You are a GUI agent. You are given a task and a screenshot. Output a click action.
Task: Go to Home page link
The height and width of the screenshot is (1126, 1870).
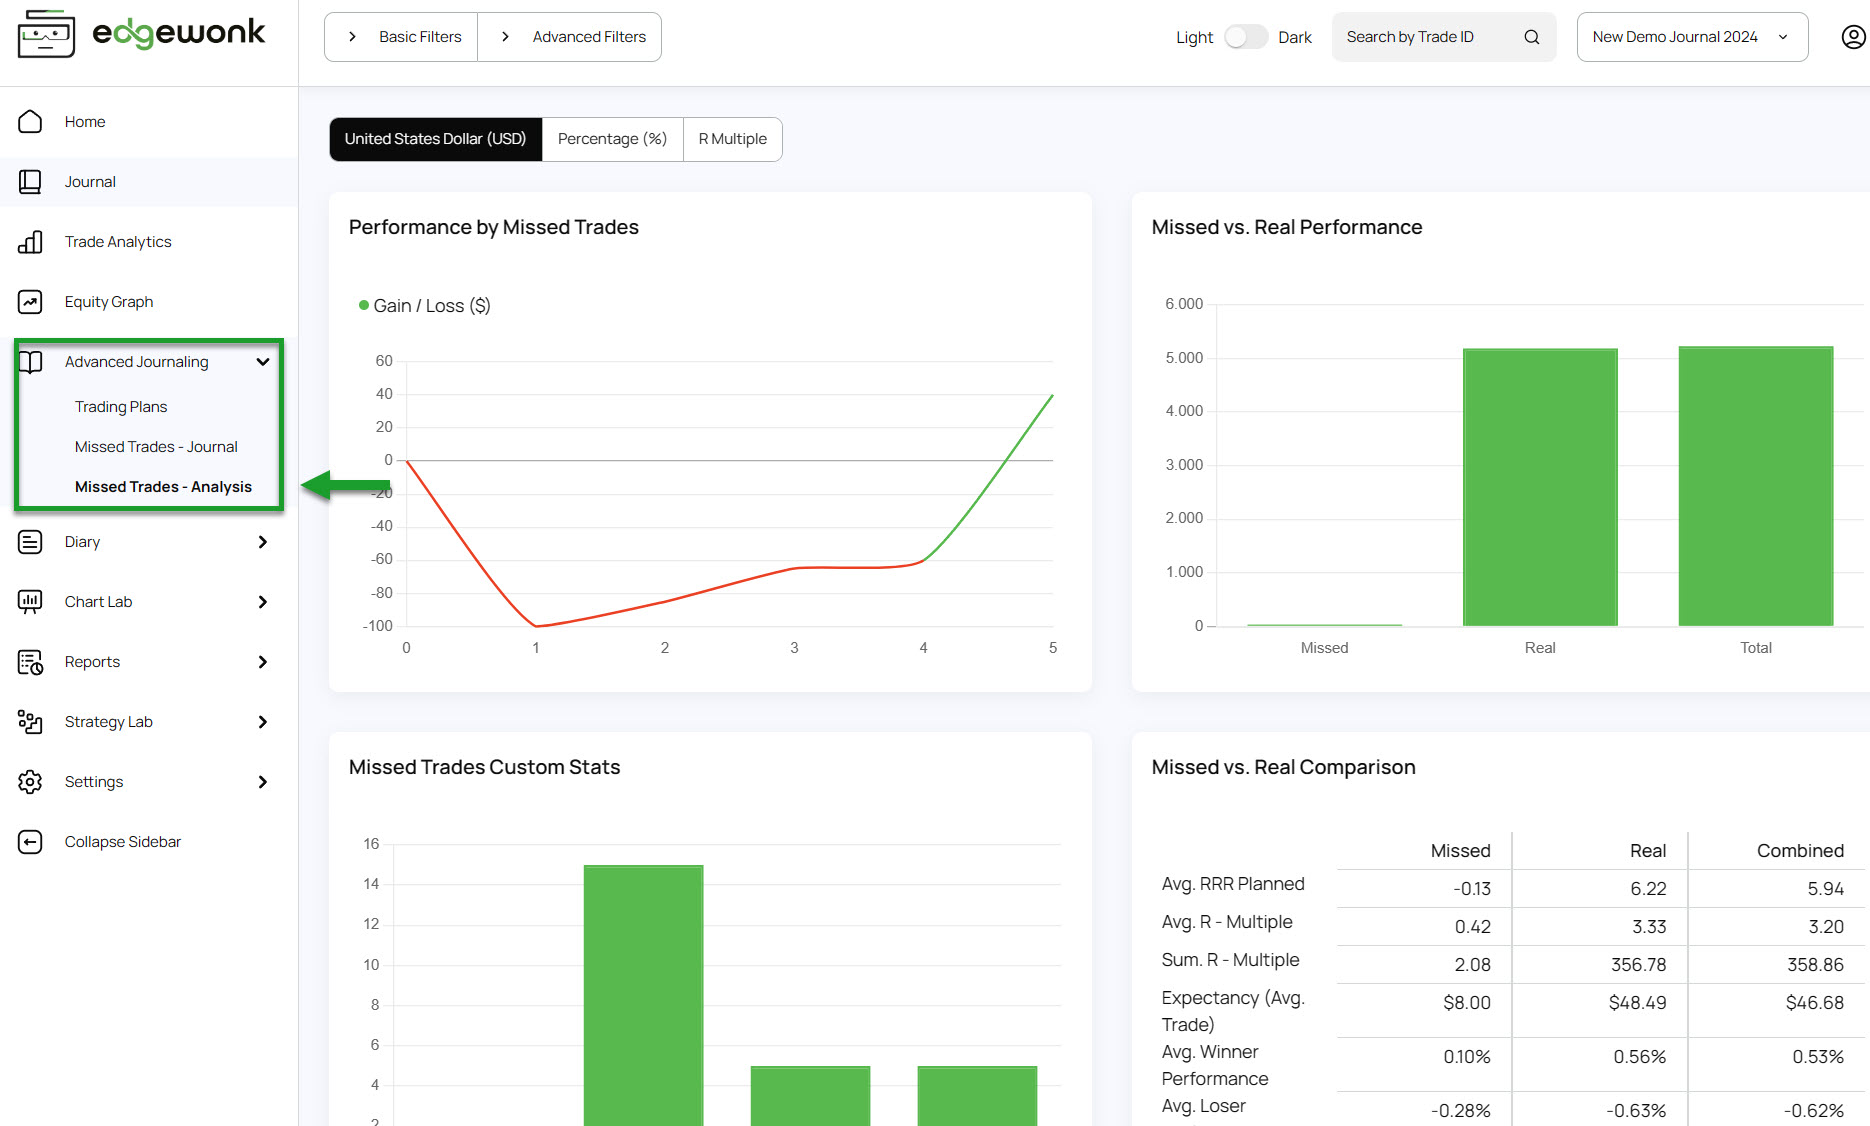click(x=85, y=122)
